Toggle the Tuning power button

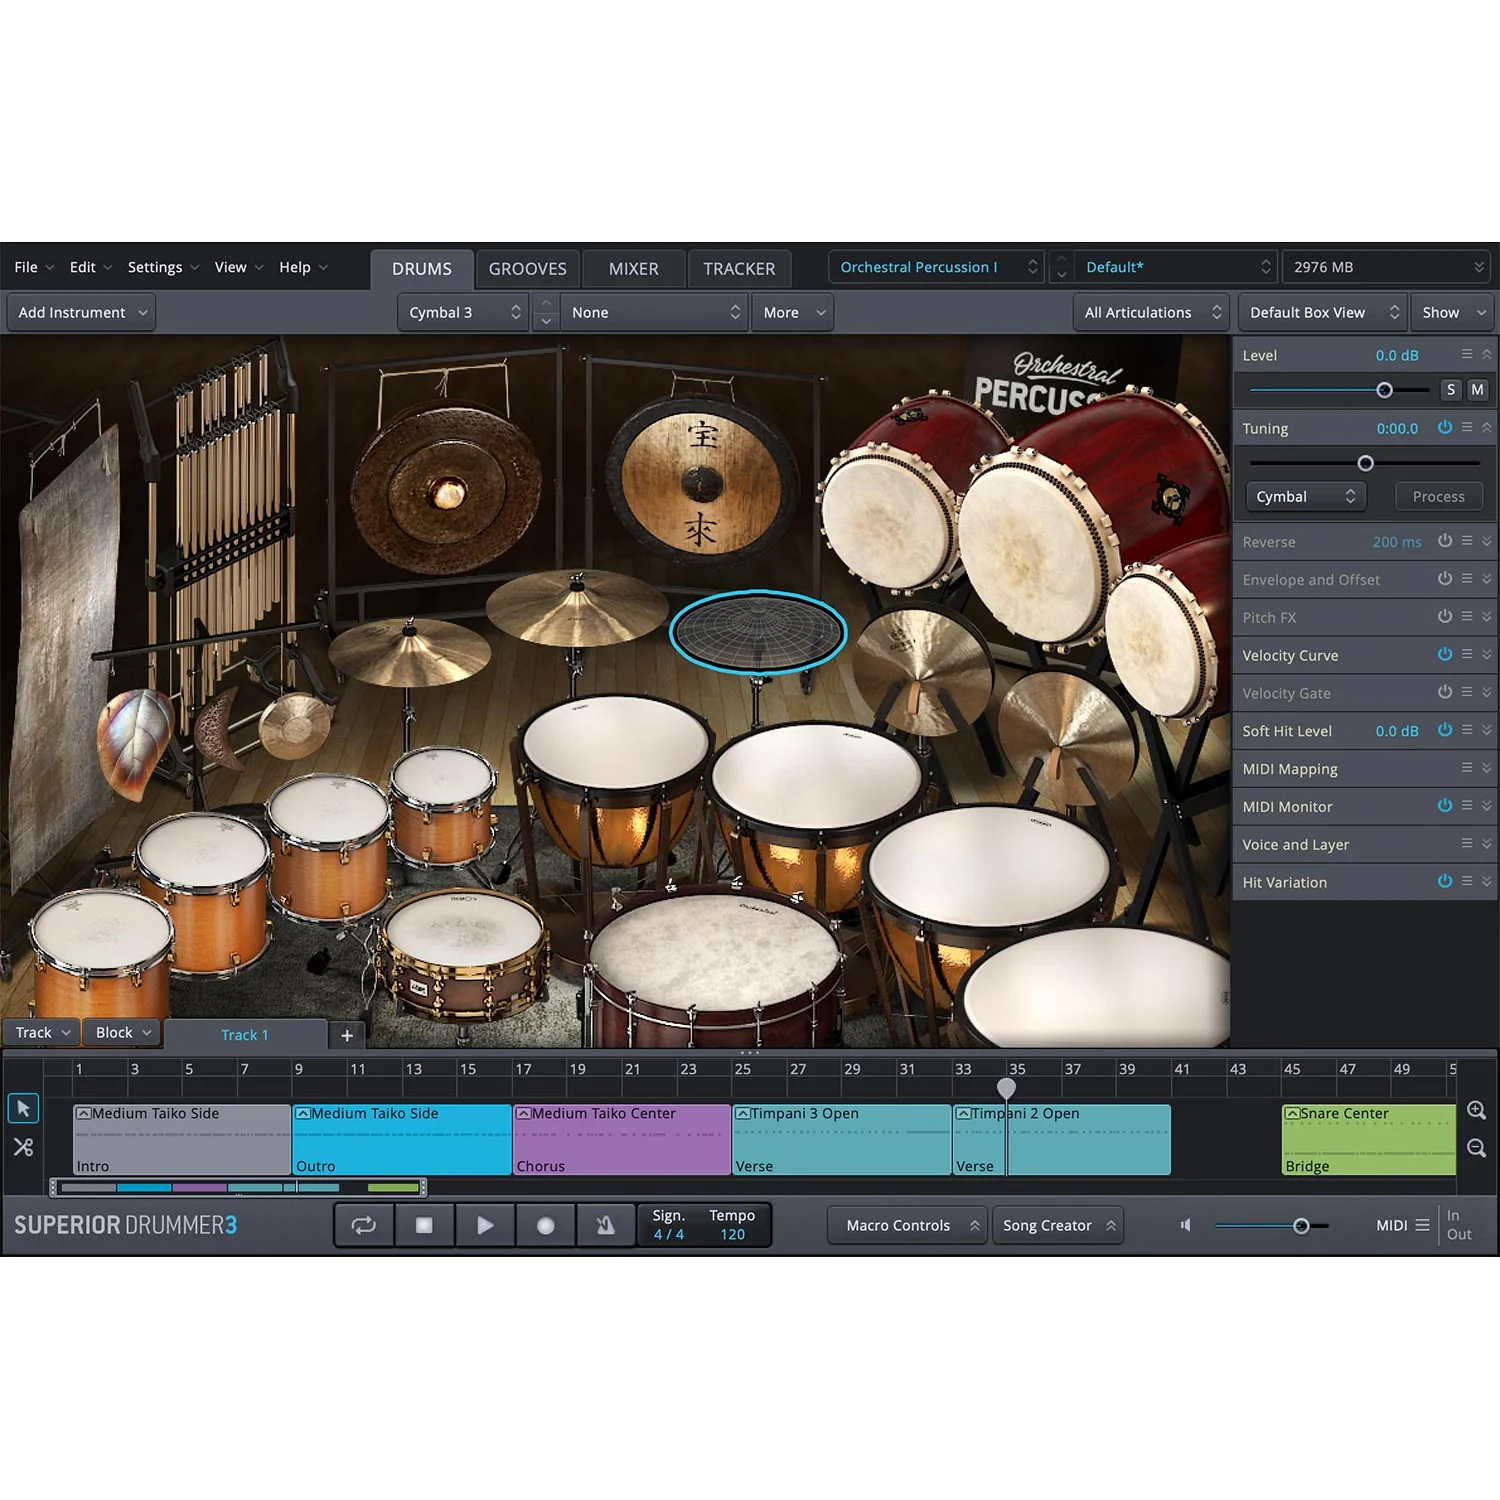click(1445, 427)
